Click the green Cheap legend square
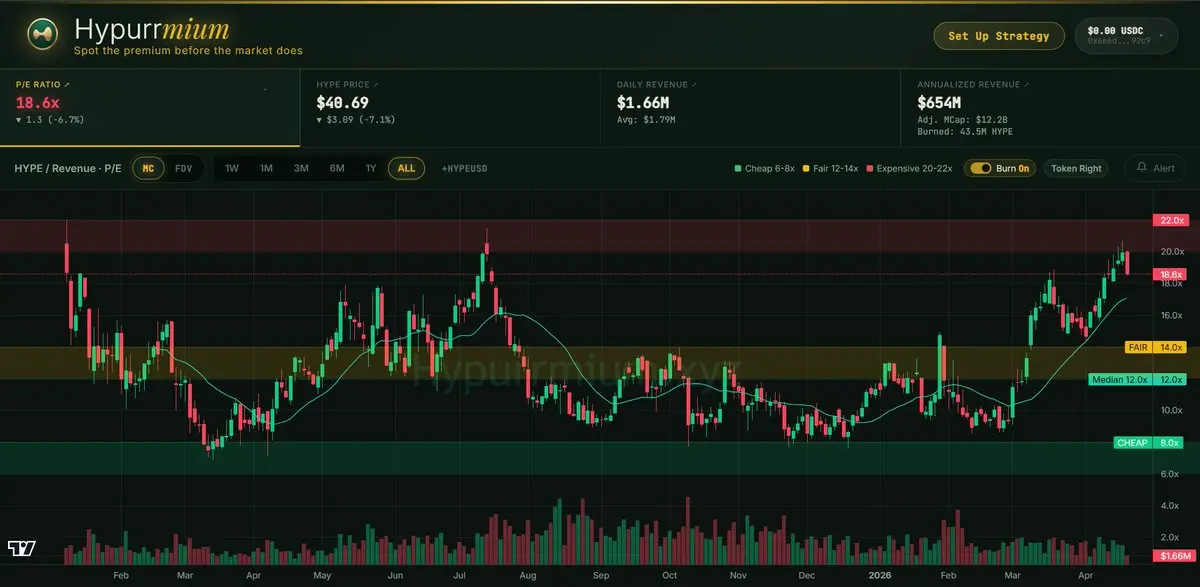The image size is (1200, 587). click(737, 169)
